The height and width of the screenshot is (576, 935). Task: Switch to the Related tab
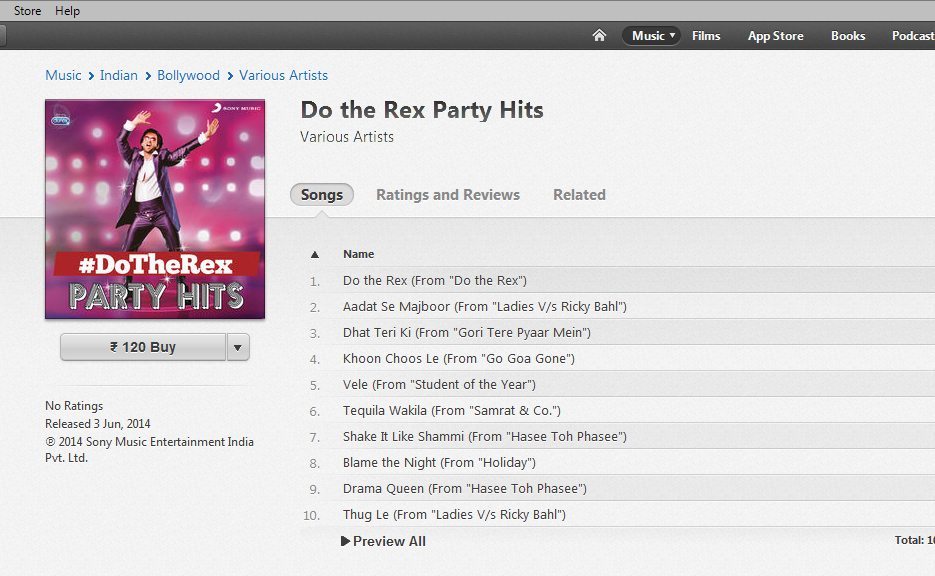click(x=579, y=195)
